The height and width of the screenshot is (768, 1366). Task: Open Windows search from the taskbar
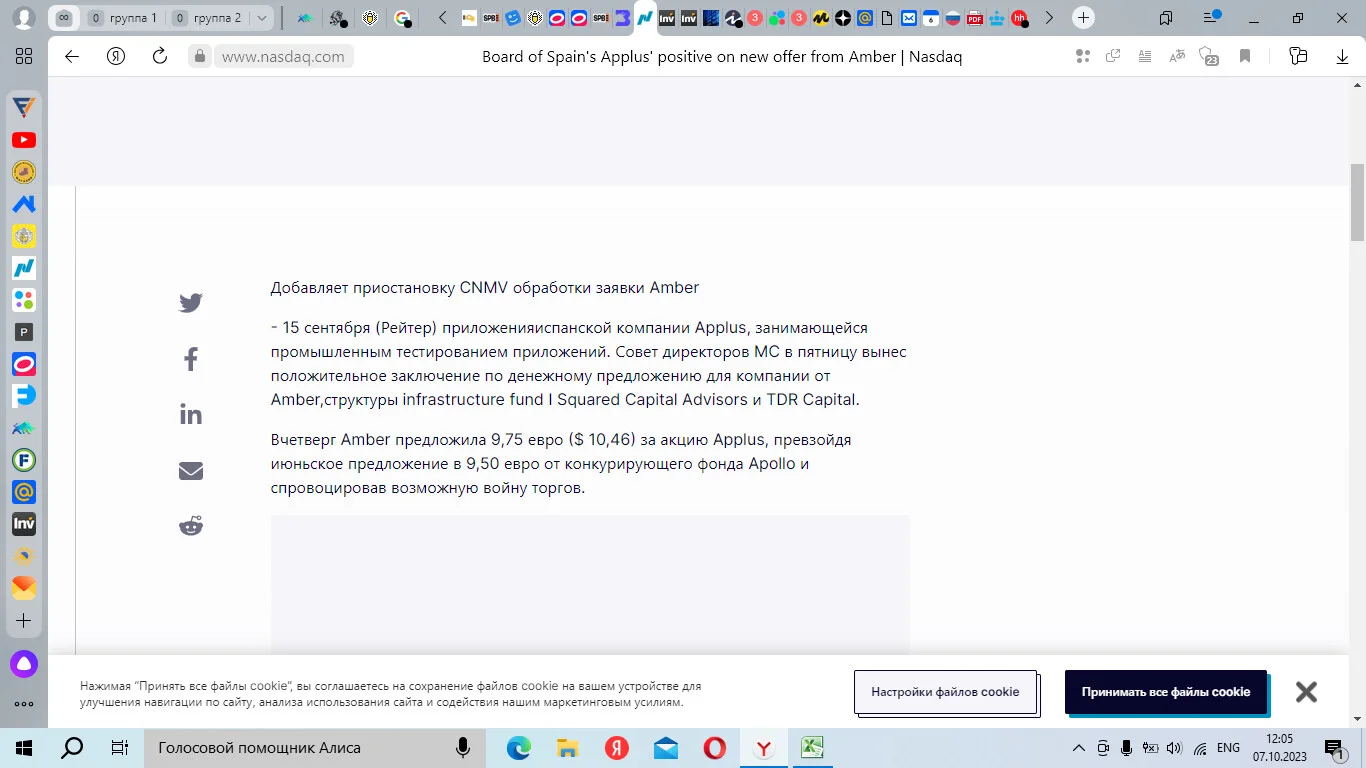(72, 748)
